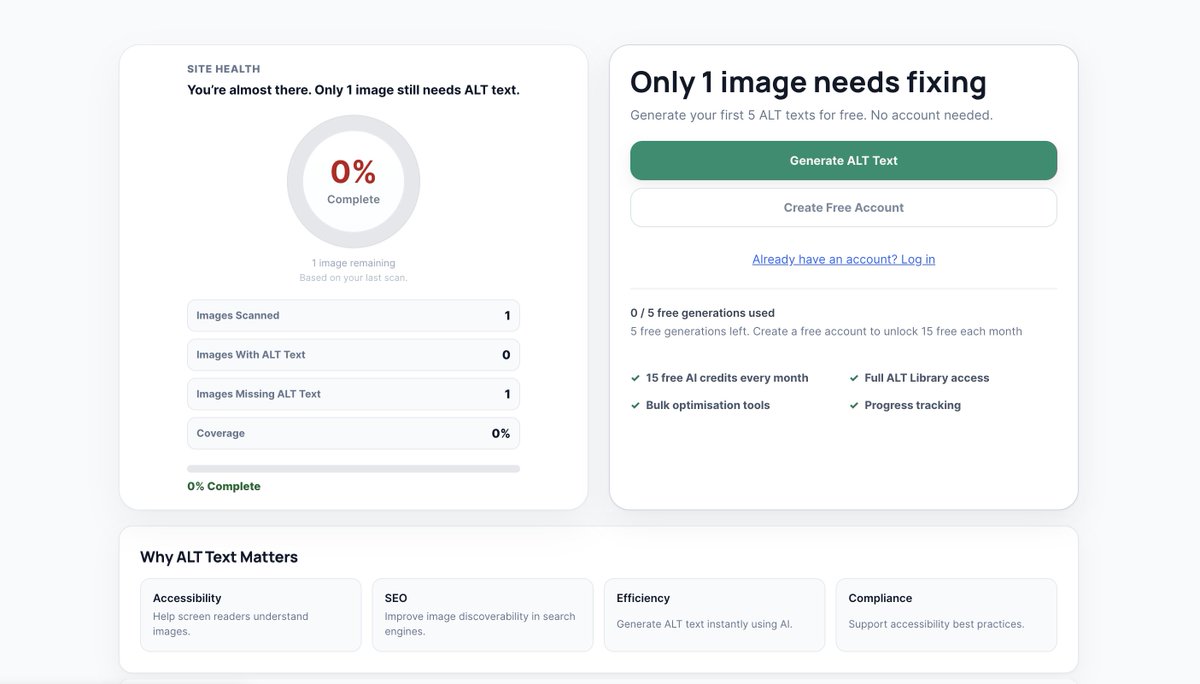Click the checkmark beside 15 free AI credits

[x=636, y=378]
